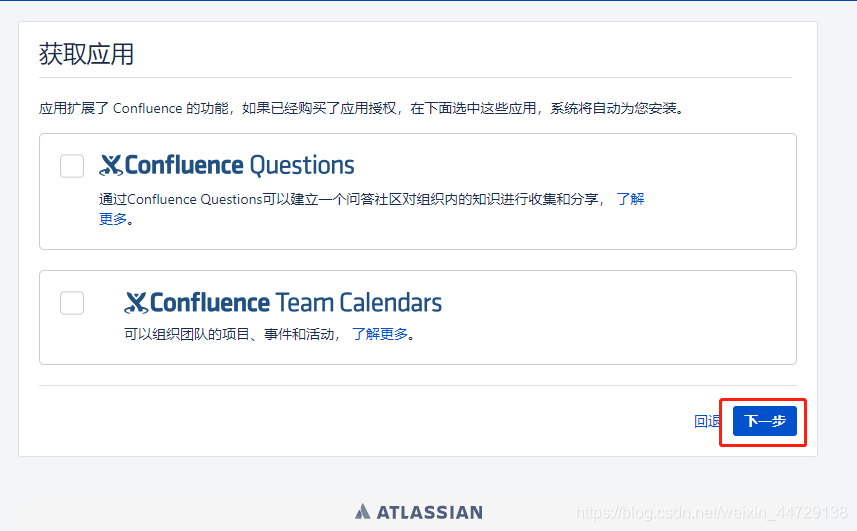Check the Confluence Team Calendars checkbox
The width and height of the screenshot is (857, 531).
[x=72, y=303]
